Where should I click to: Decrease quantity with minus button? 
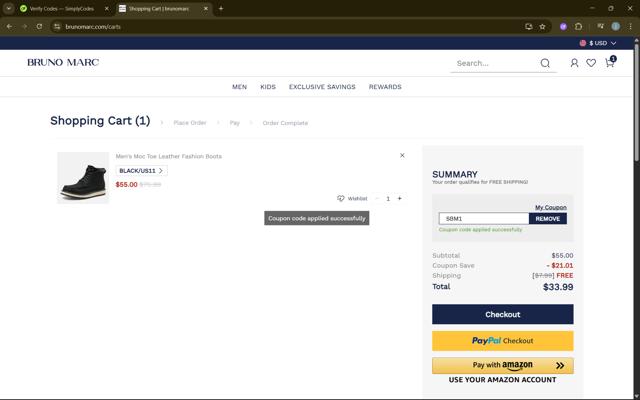coord(377,198)
